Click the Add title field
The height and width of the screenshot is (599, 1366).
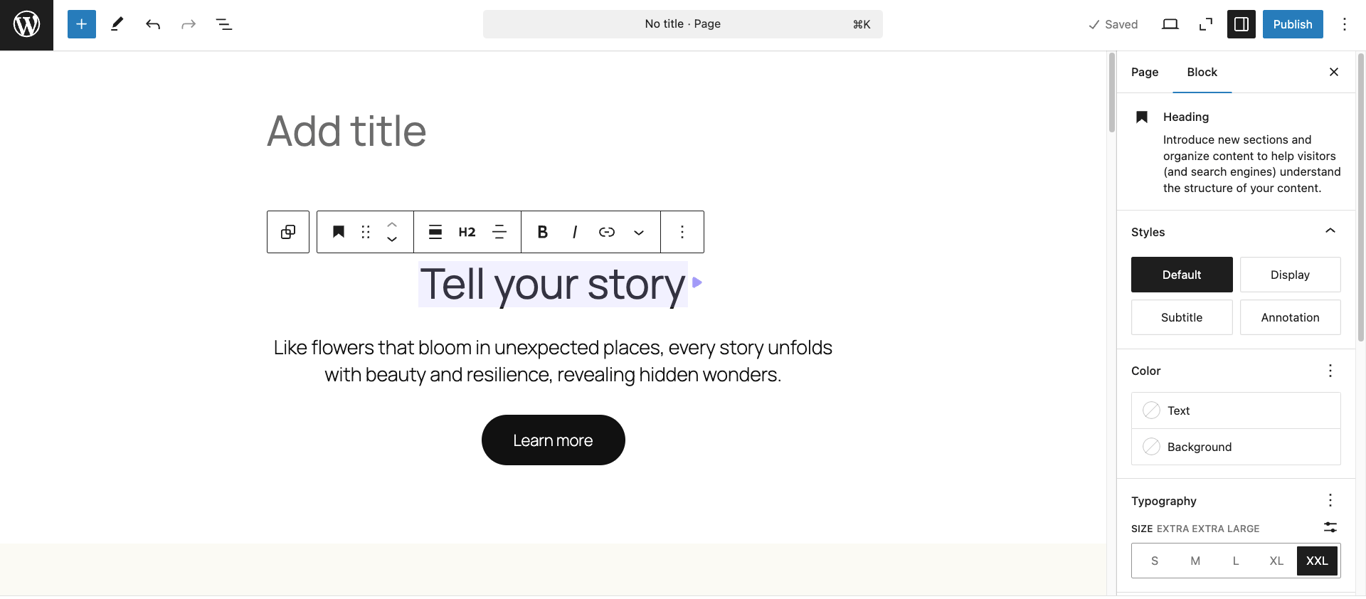pos(346,131)
